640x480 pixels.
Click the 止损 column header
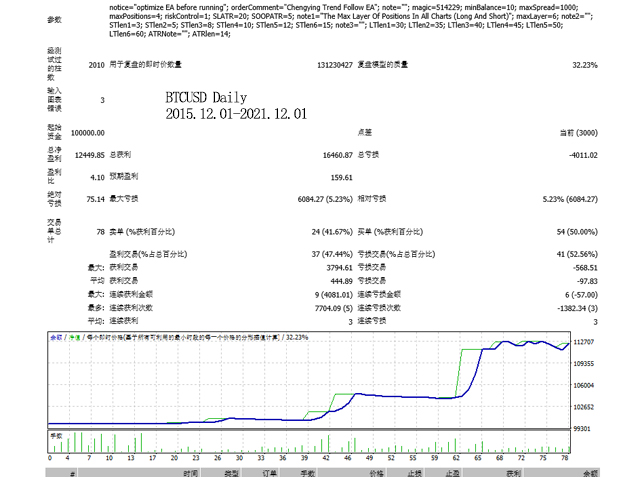point(414,473)
